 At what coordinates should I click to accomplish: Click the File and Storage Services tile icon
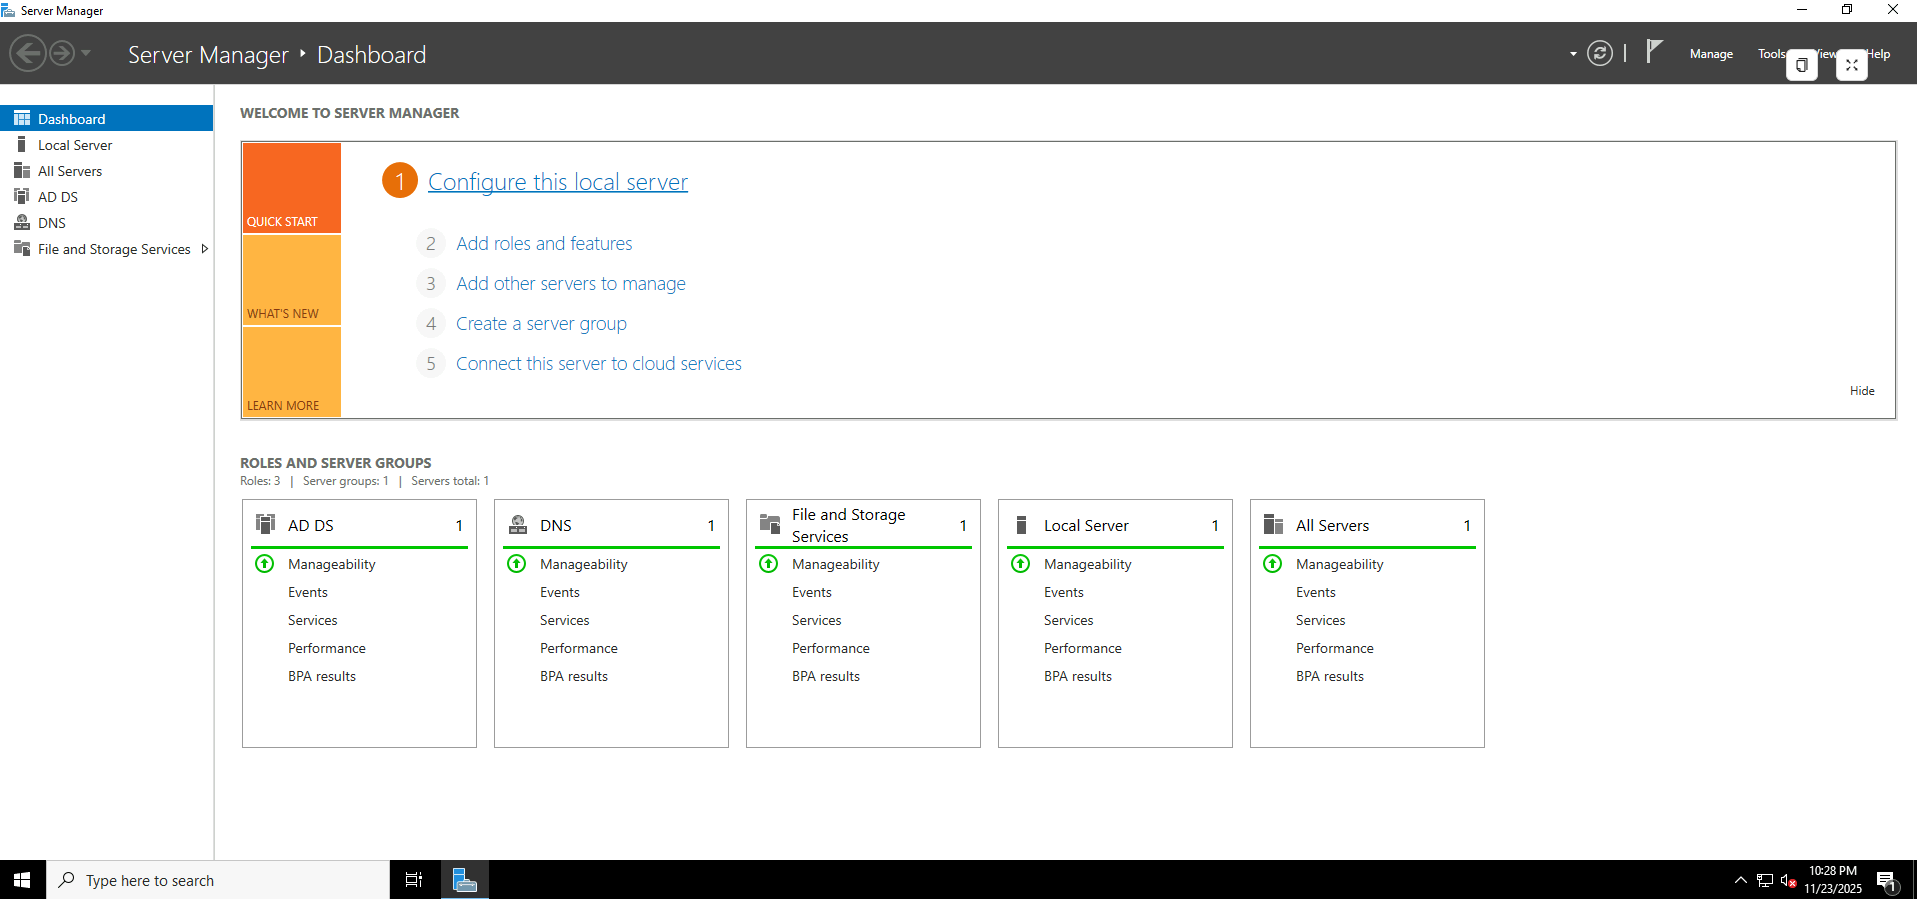coord(770,524)
